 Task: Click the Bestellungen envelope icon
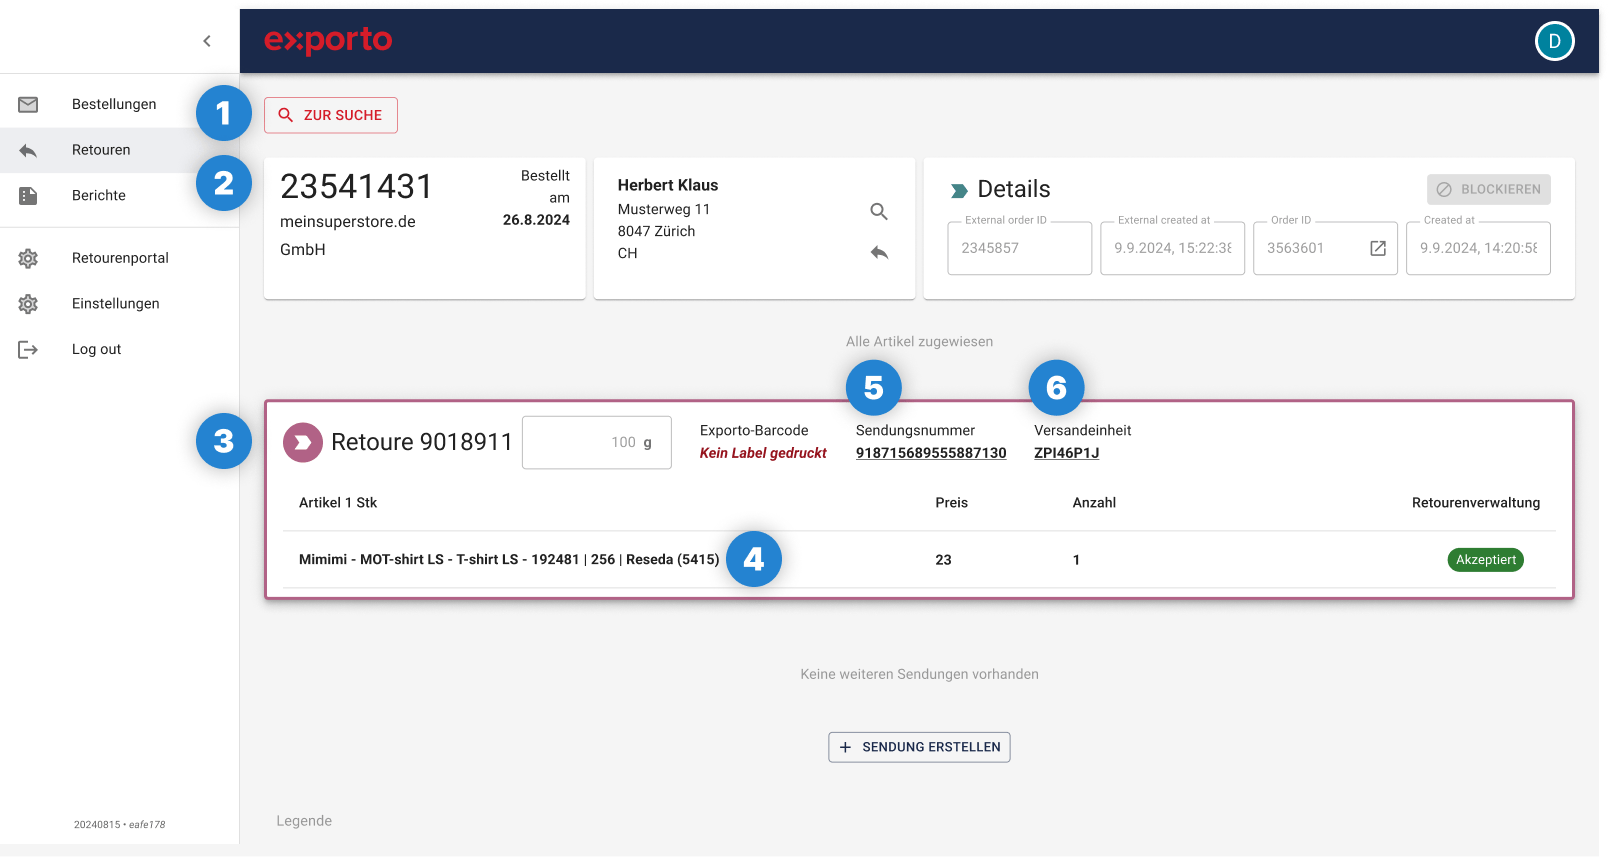[28, 104]
